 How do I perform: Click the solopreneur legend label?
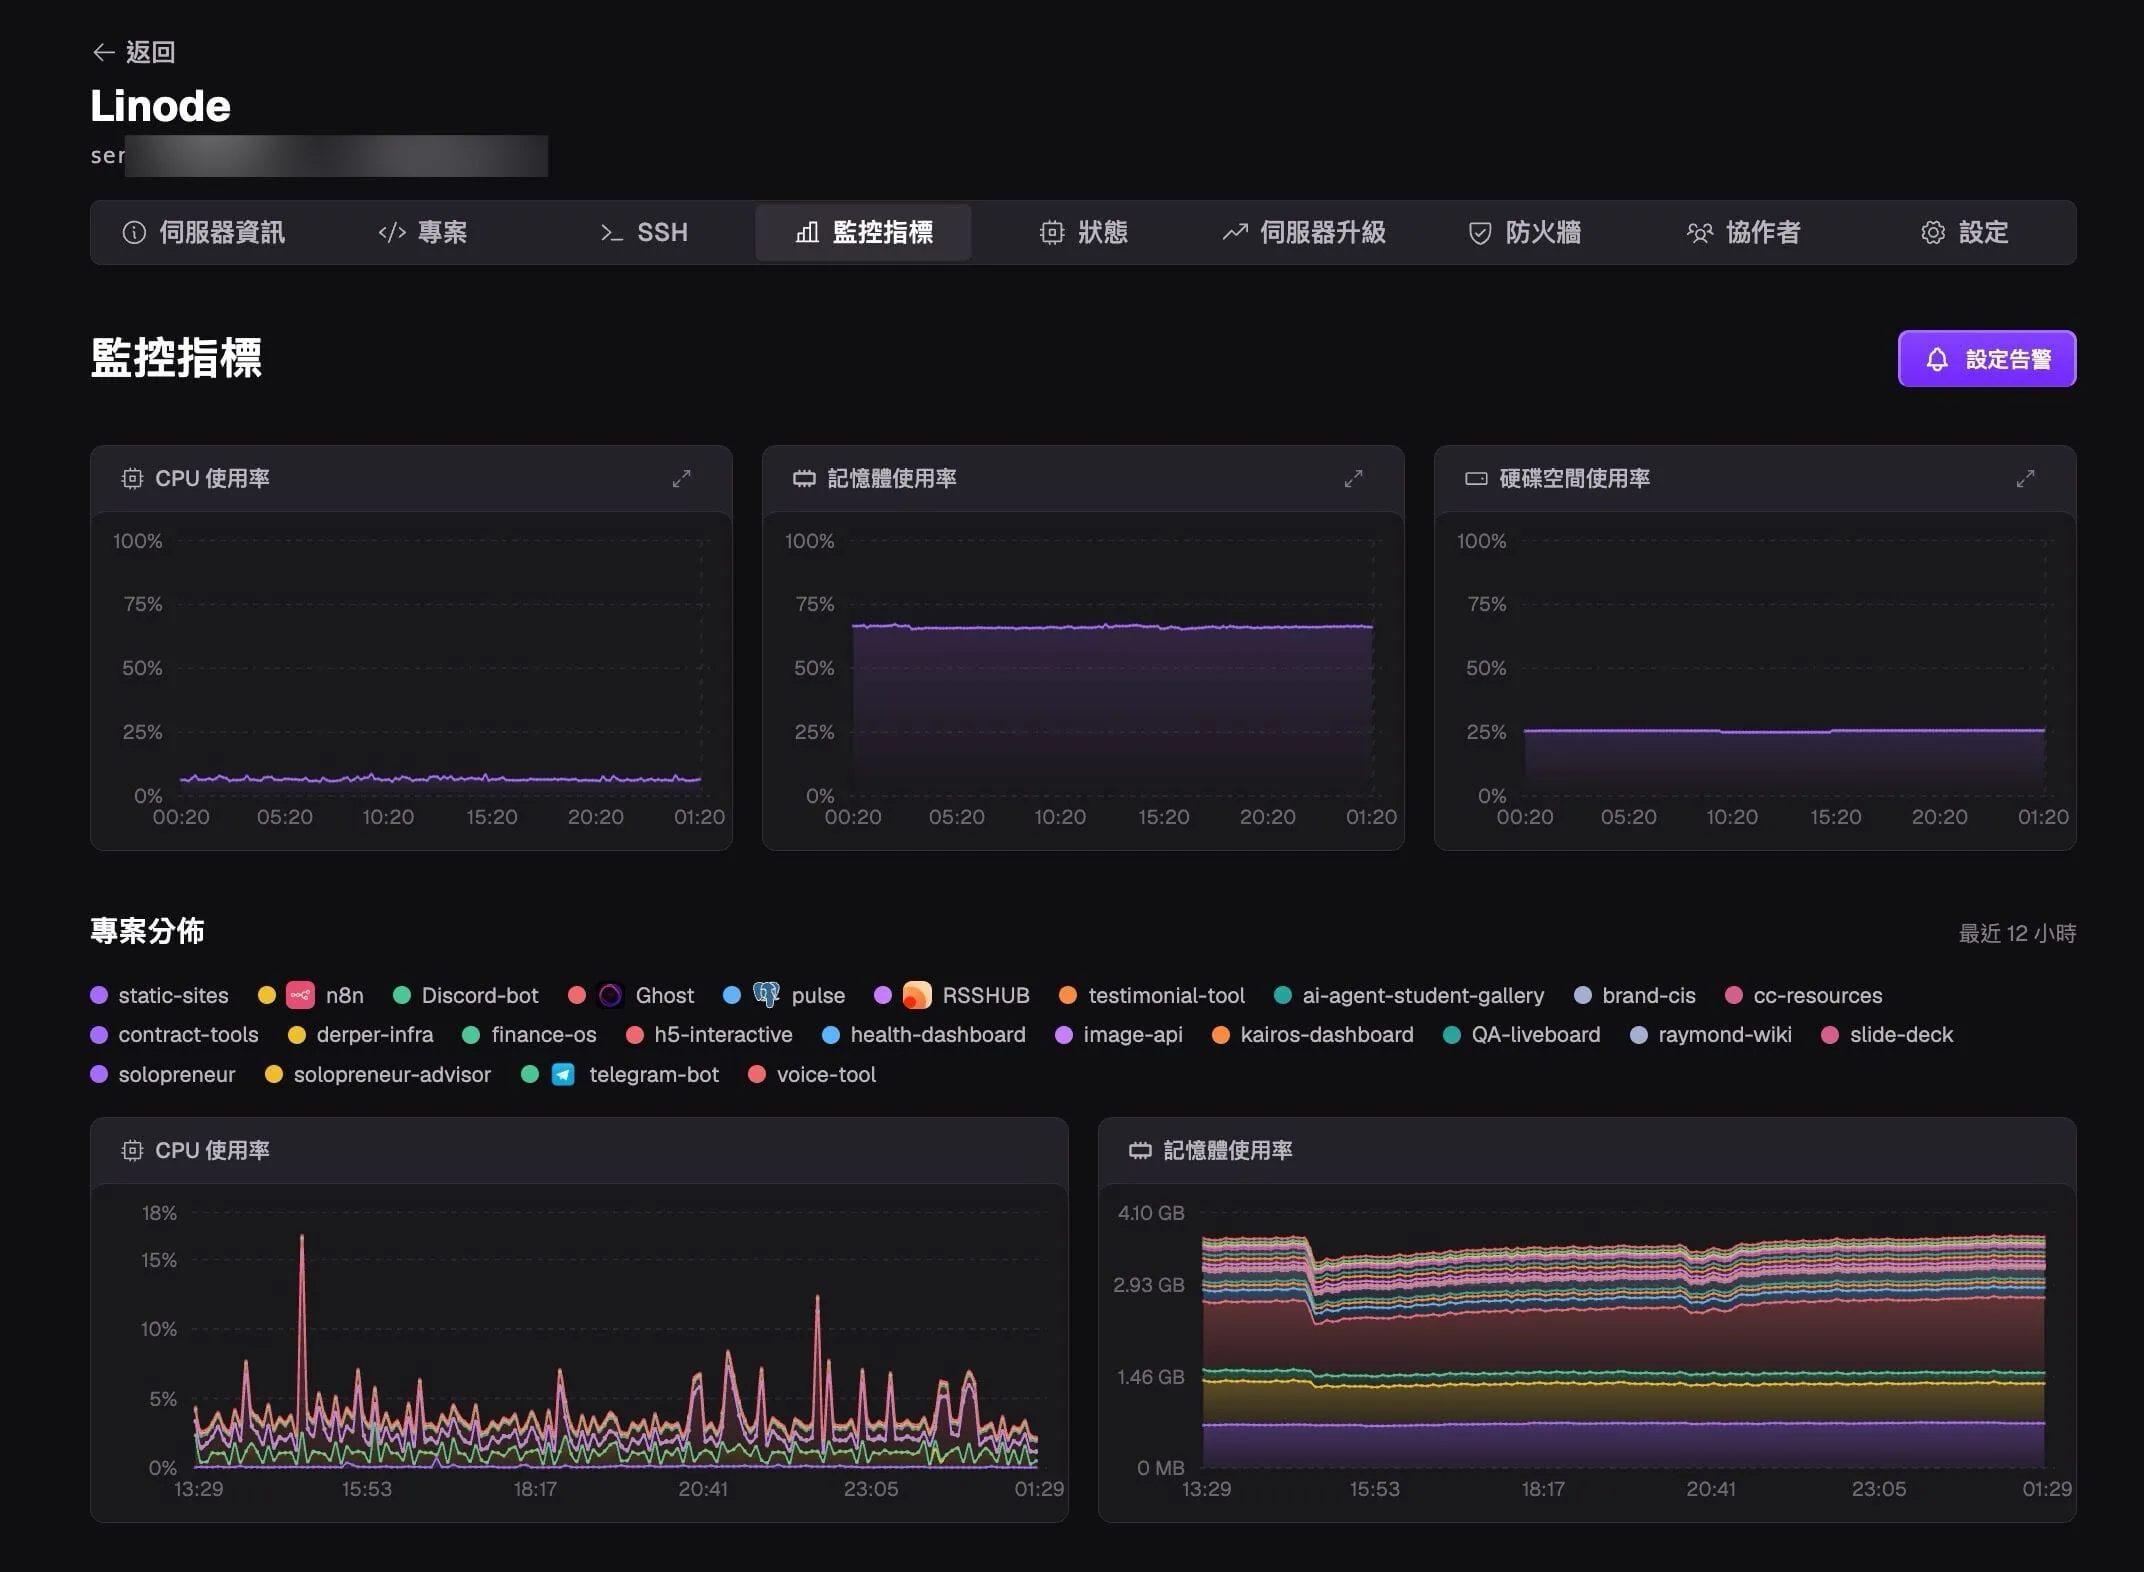[x=177, y=1074]
